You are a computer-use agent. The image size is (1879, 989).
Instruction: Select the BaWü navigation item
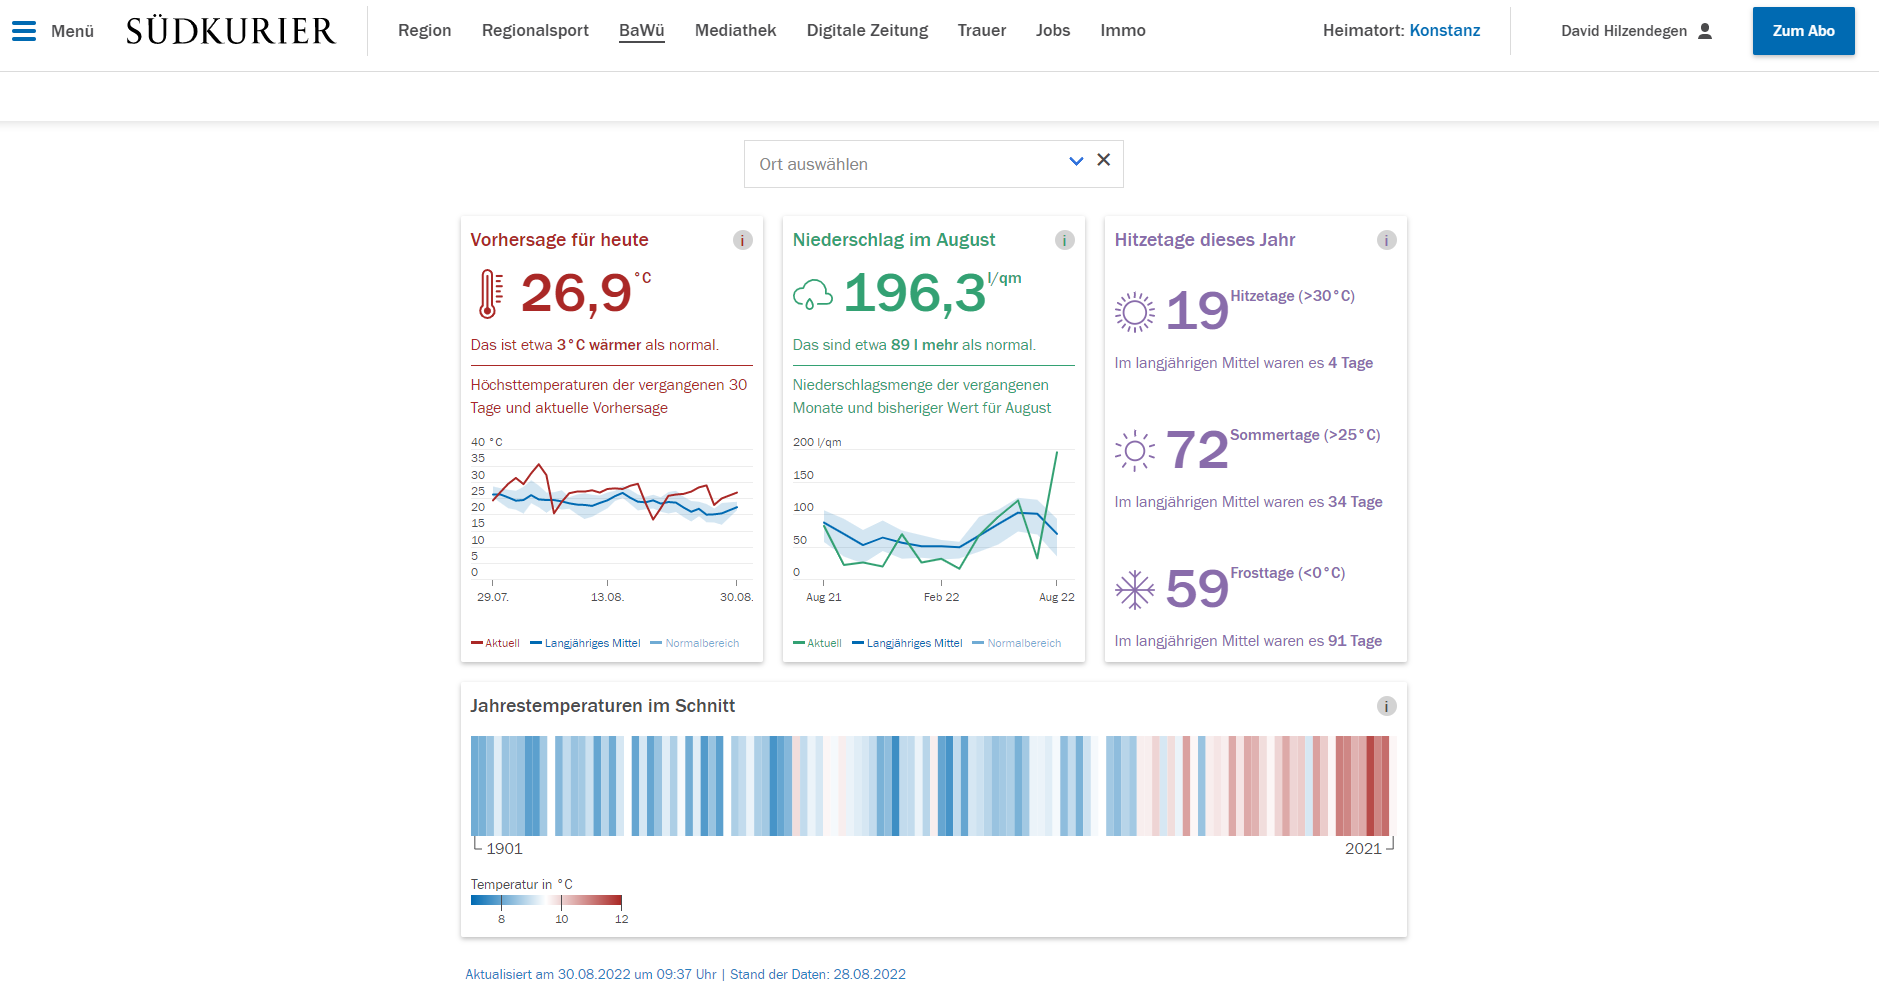[641, 31]
